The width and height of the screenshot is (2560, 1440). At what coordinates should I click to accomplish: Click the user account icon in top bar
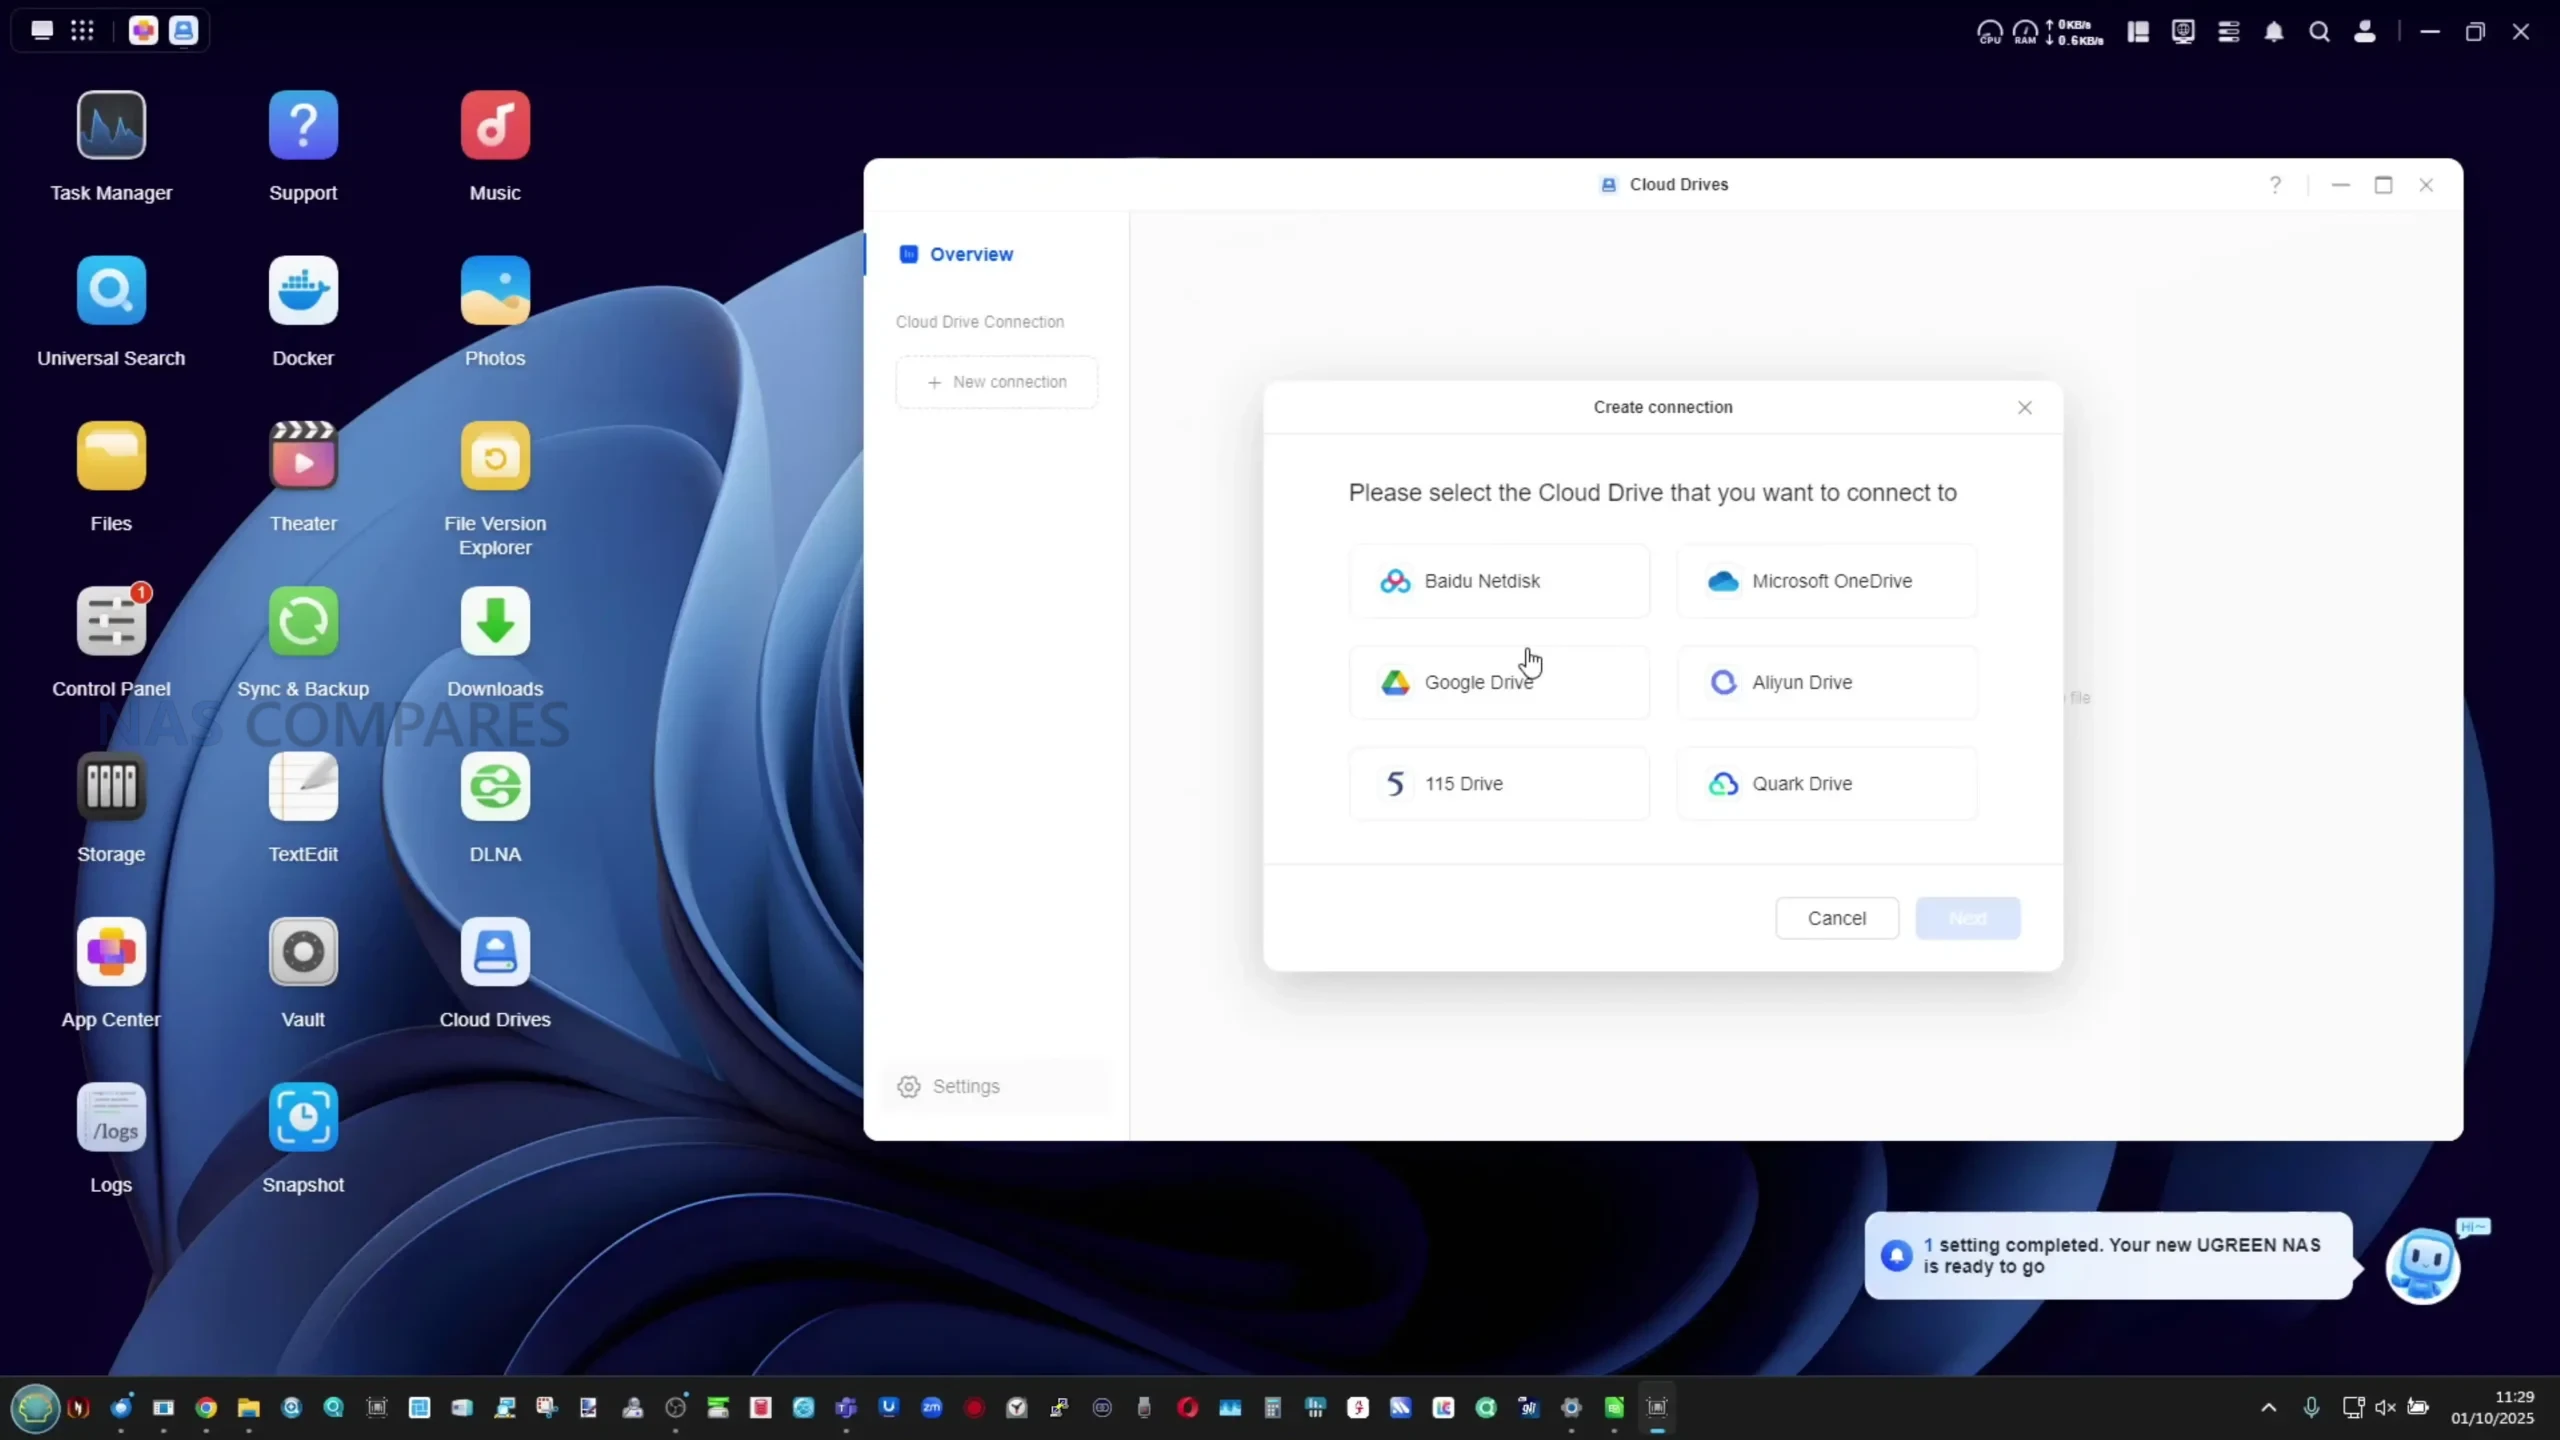click(x=2365, y=32)
